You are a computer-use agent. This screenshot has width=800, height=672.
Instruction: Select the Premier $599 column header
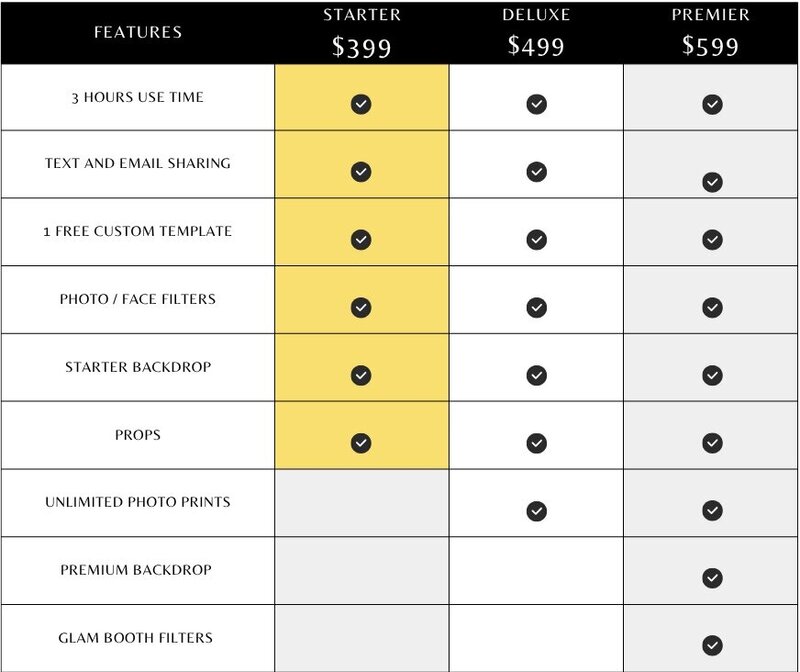[x=711, y=32]
